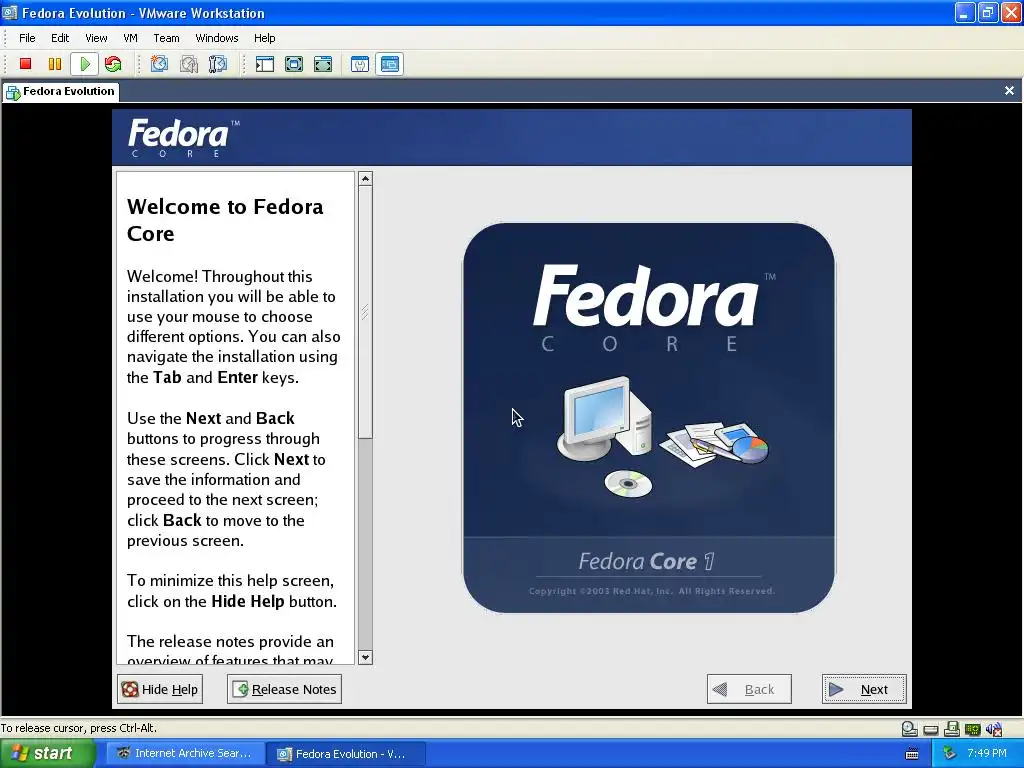Click the grayed Back button
Viewport: 1024px width, 768px height.
[749, 689]
